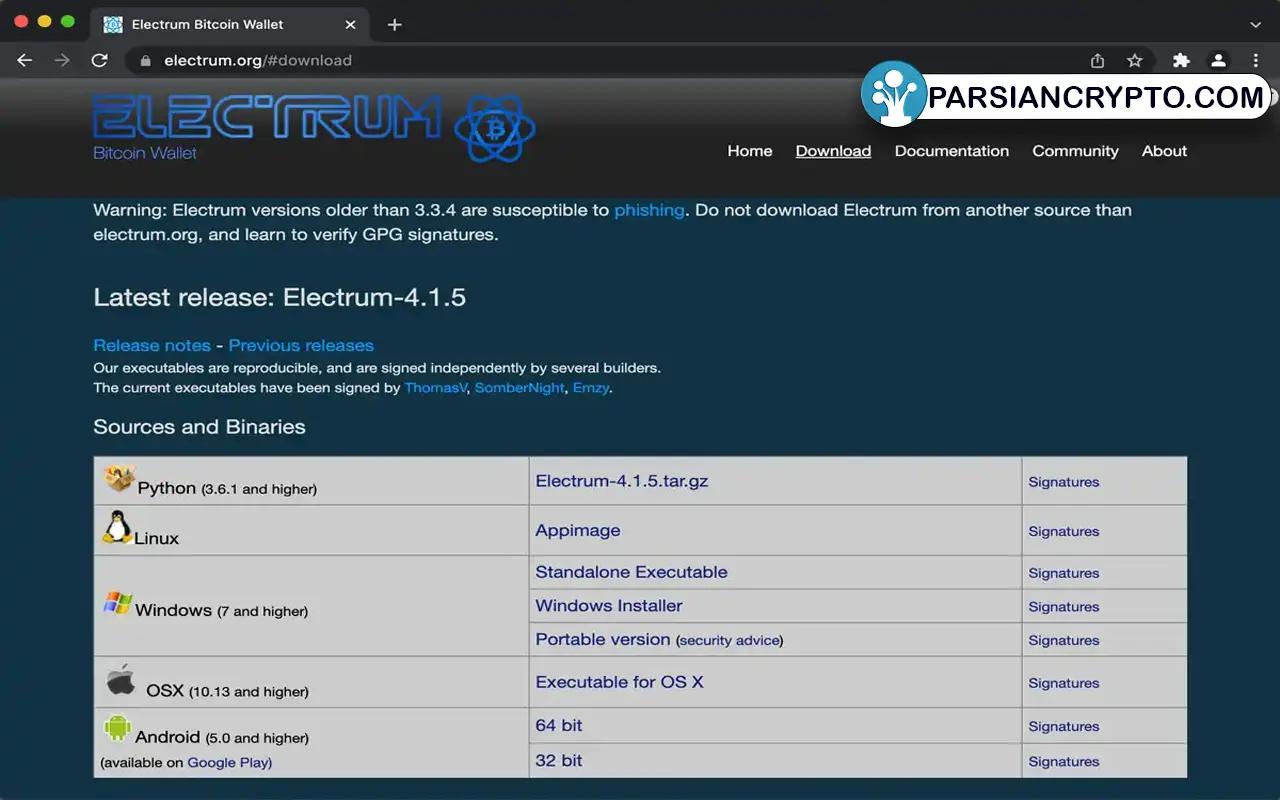The image size is (1280, 800).
Task: Open Signatures for Executable for OS X
Action: (1064, 683)
